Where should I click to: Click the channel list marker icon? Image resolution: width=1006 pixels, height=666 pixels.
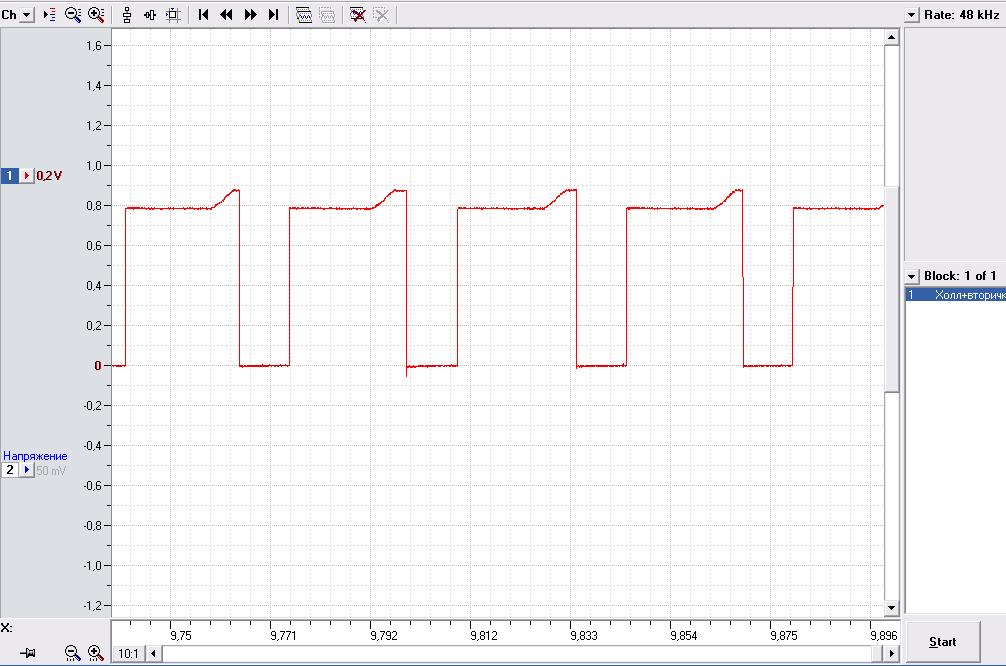pos(49,14)
